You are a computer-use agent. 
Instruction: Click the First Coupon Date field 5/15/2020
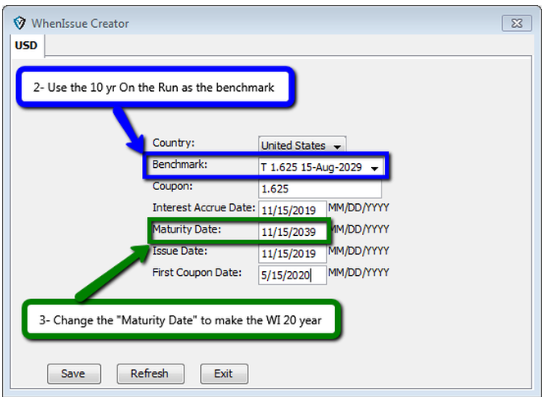coord(292,275)
